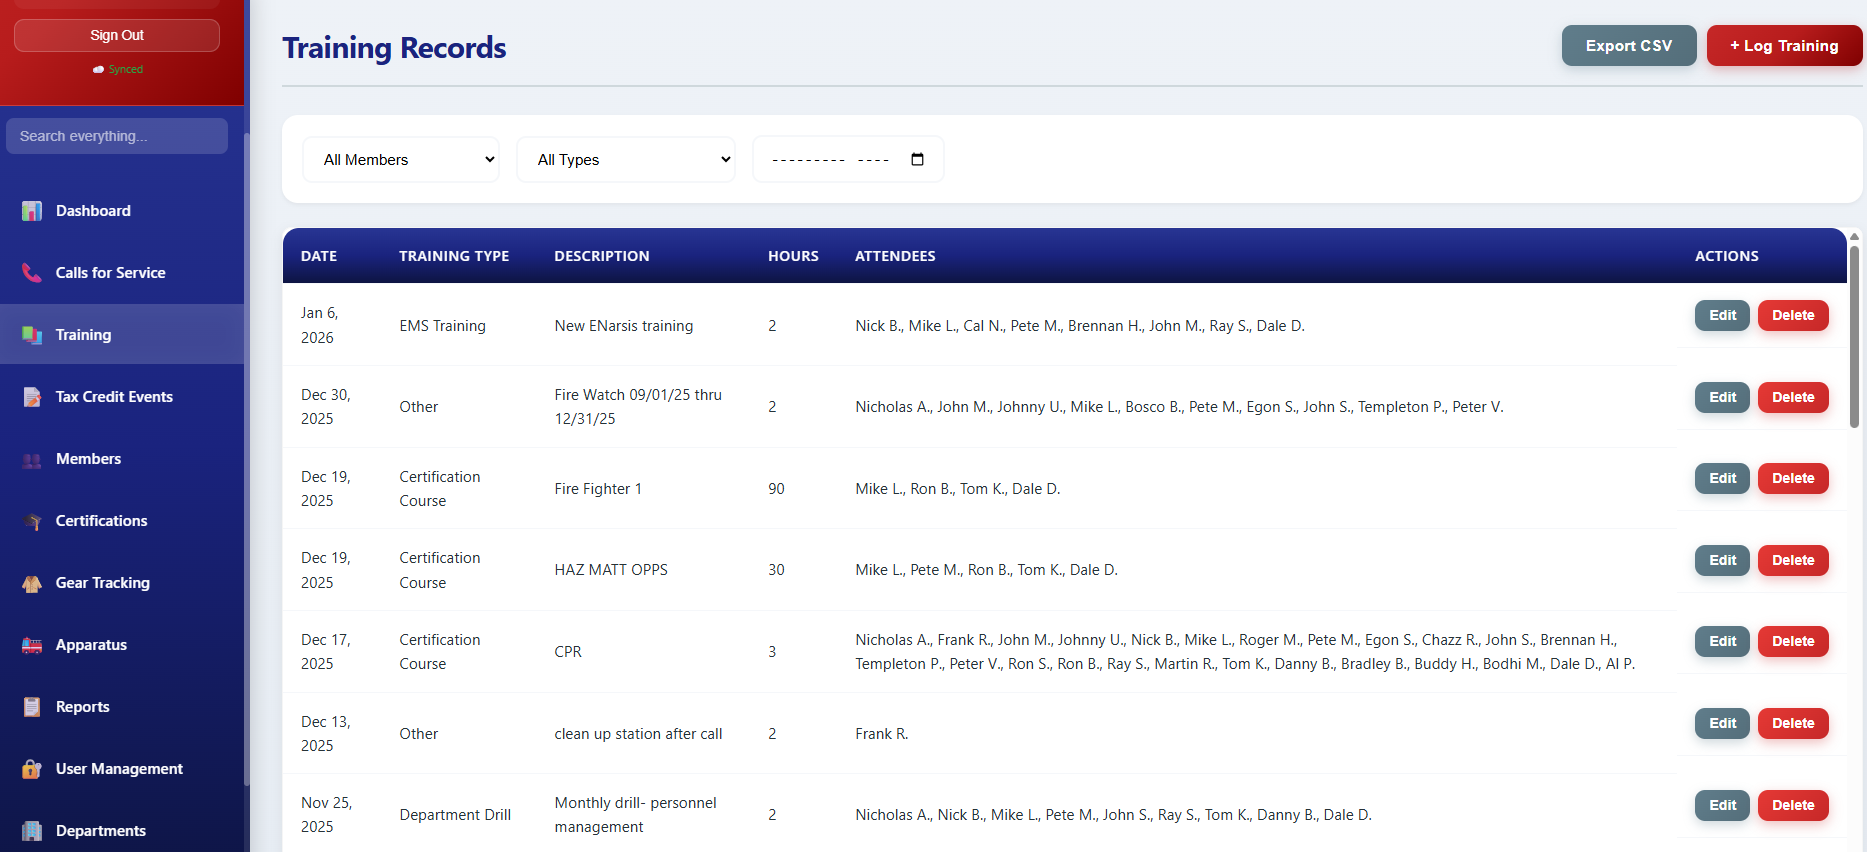Click the Export CSV button

(1628, 46)
